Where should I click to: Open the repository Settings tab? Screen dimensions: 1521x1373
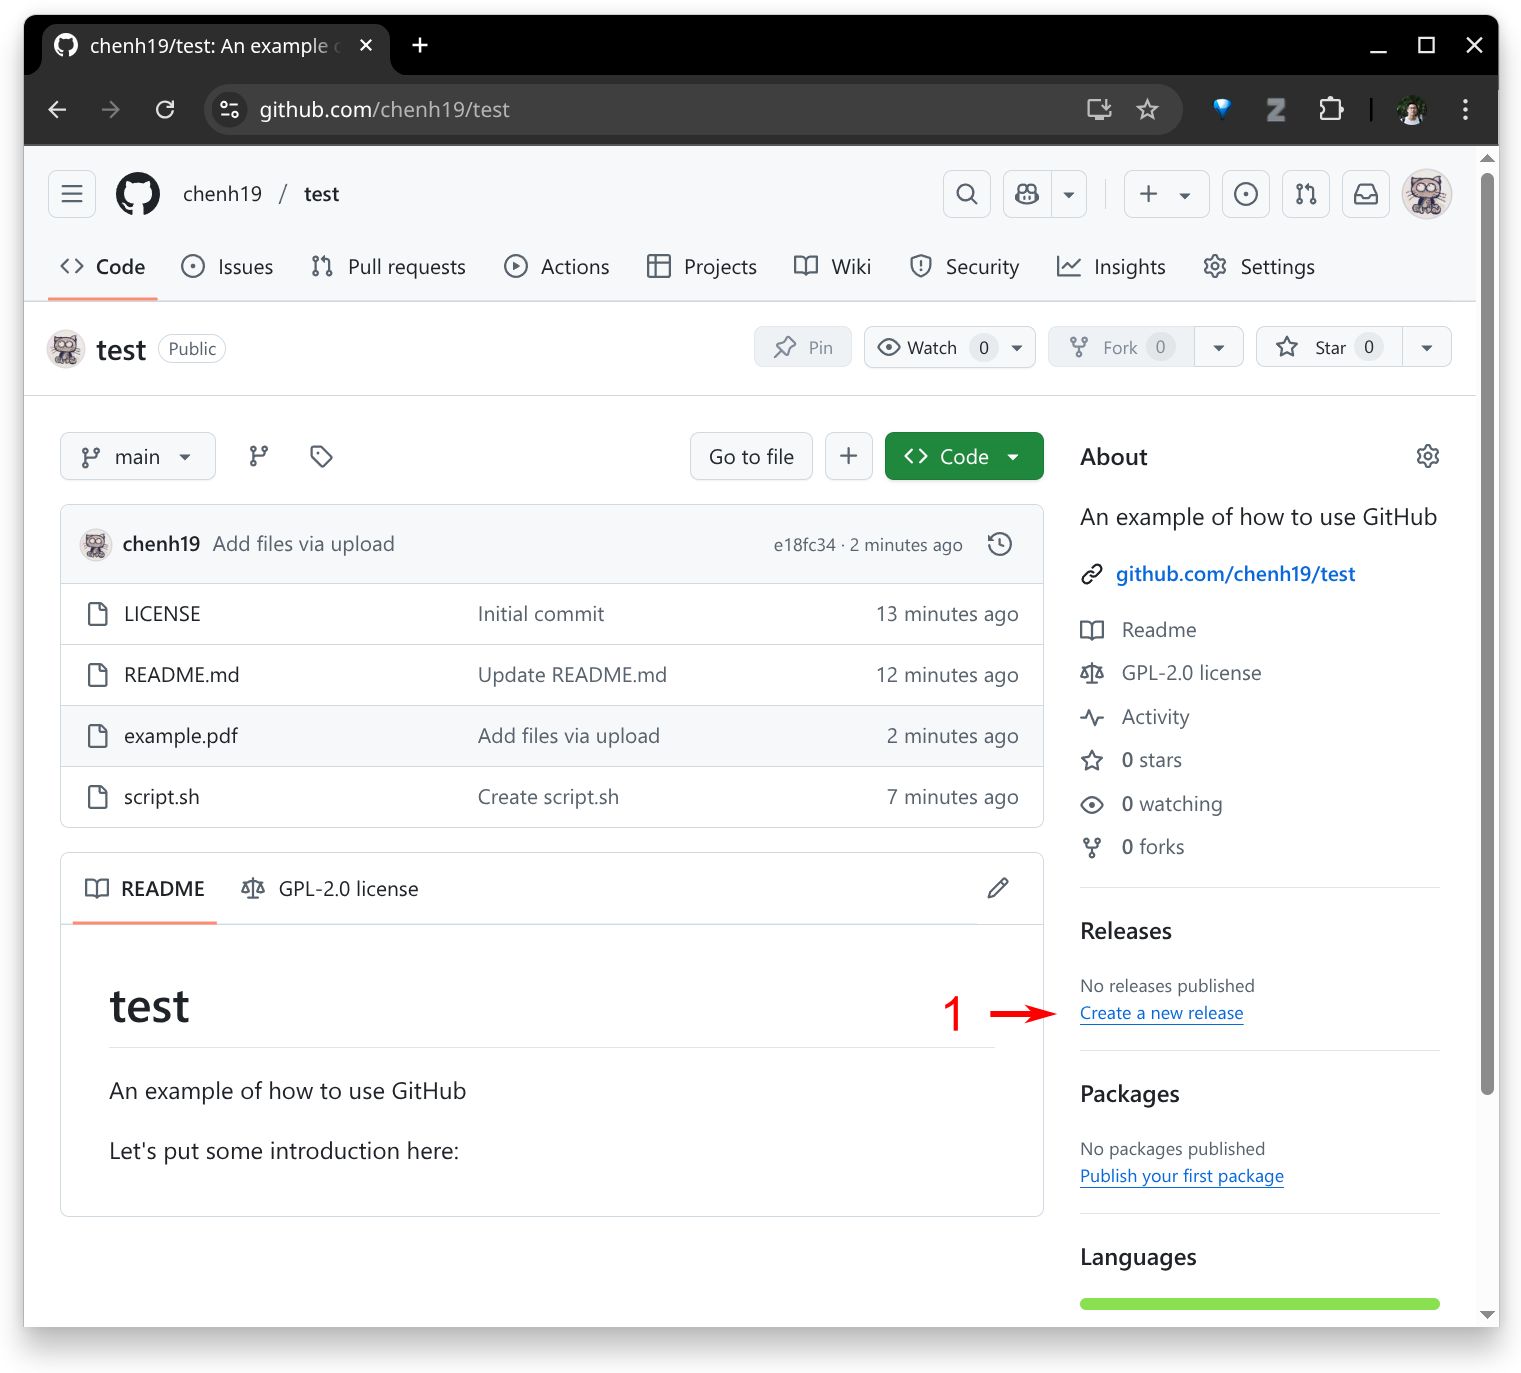click(1259, 267)
